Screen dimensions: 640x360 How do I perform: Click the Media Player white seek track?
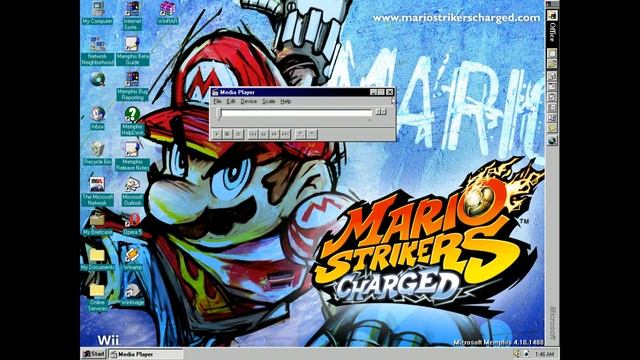[296, 113]
